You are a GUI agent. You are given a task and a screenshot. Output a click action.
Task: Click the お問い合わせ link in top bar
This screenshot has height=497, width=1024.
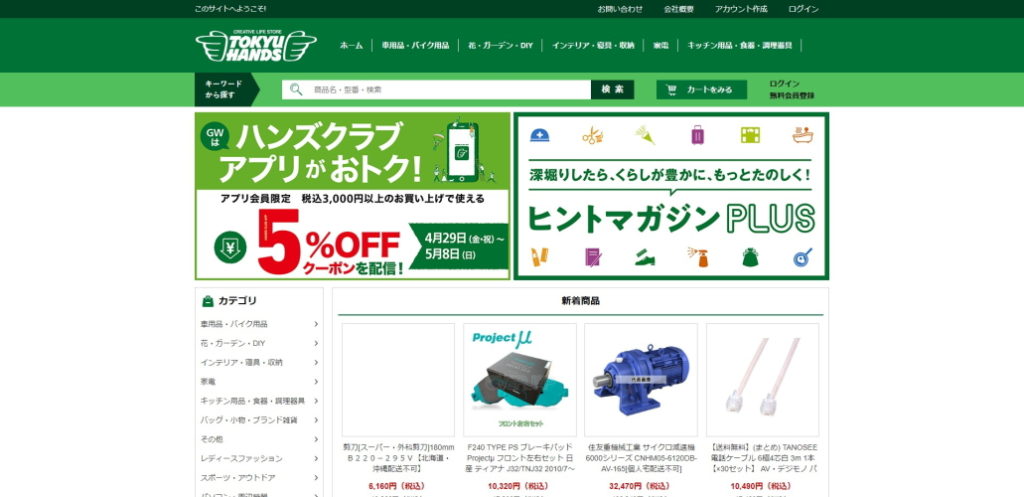(620, 9)
